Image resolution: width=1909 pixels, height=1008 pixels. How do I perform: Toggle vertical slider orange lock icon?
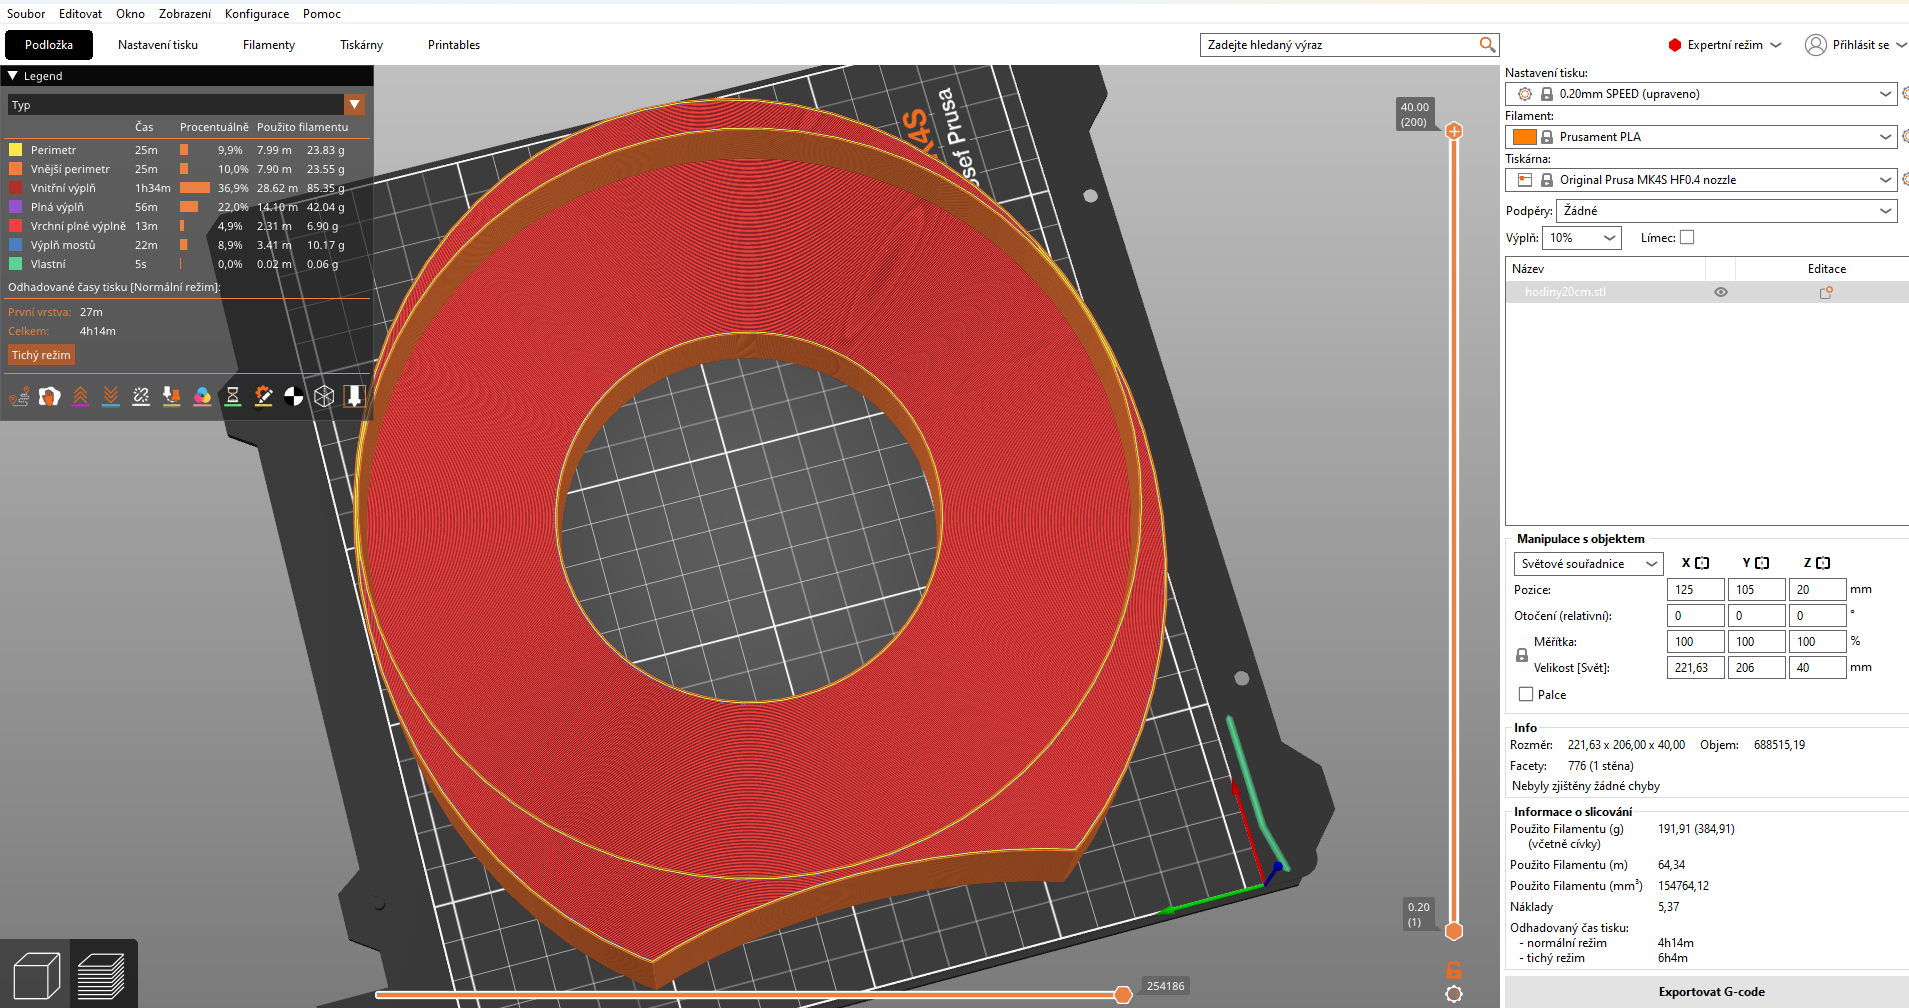tap(1454, 970)
